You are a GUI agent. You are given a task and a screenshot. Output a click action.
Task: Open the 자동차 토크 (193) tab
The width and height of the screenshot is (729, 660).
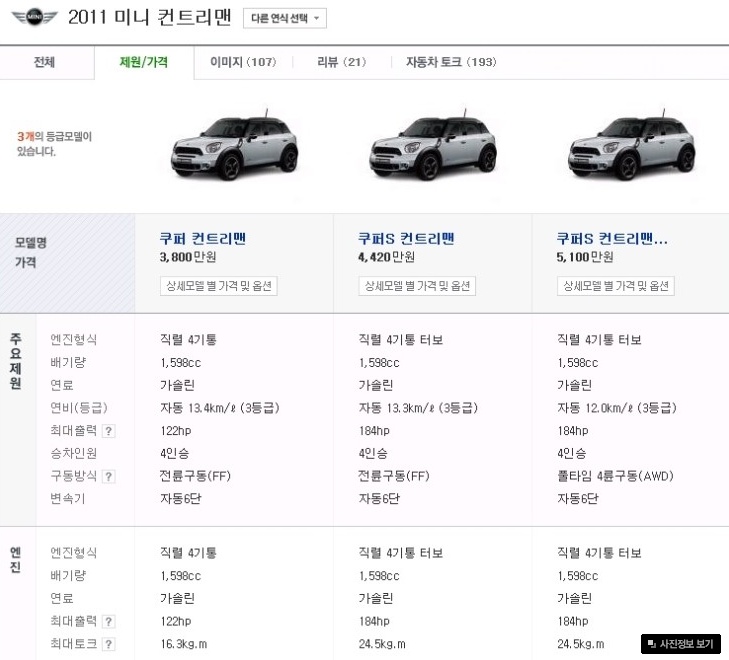(x=451, y=62)
